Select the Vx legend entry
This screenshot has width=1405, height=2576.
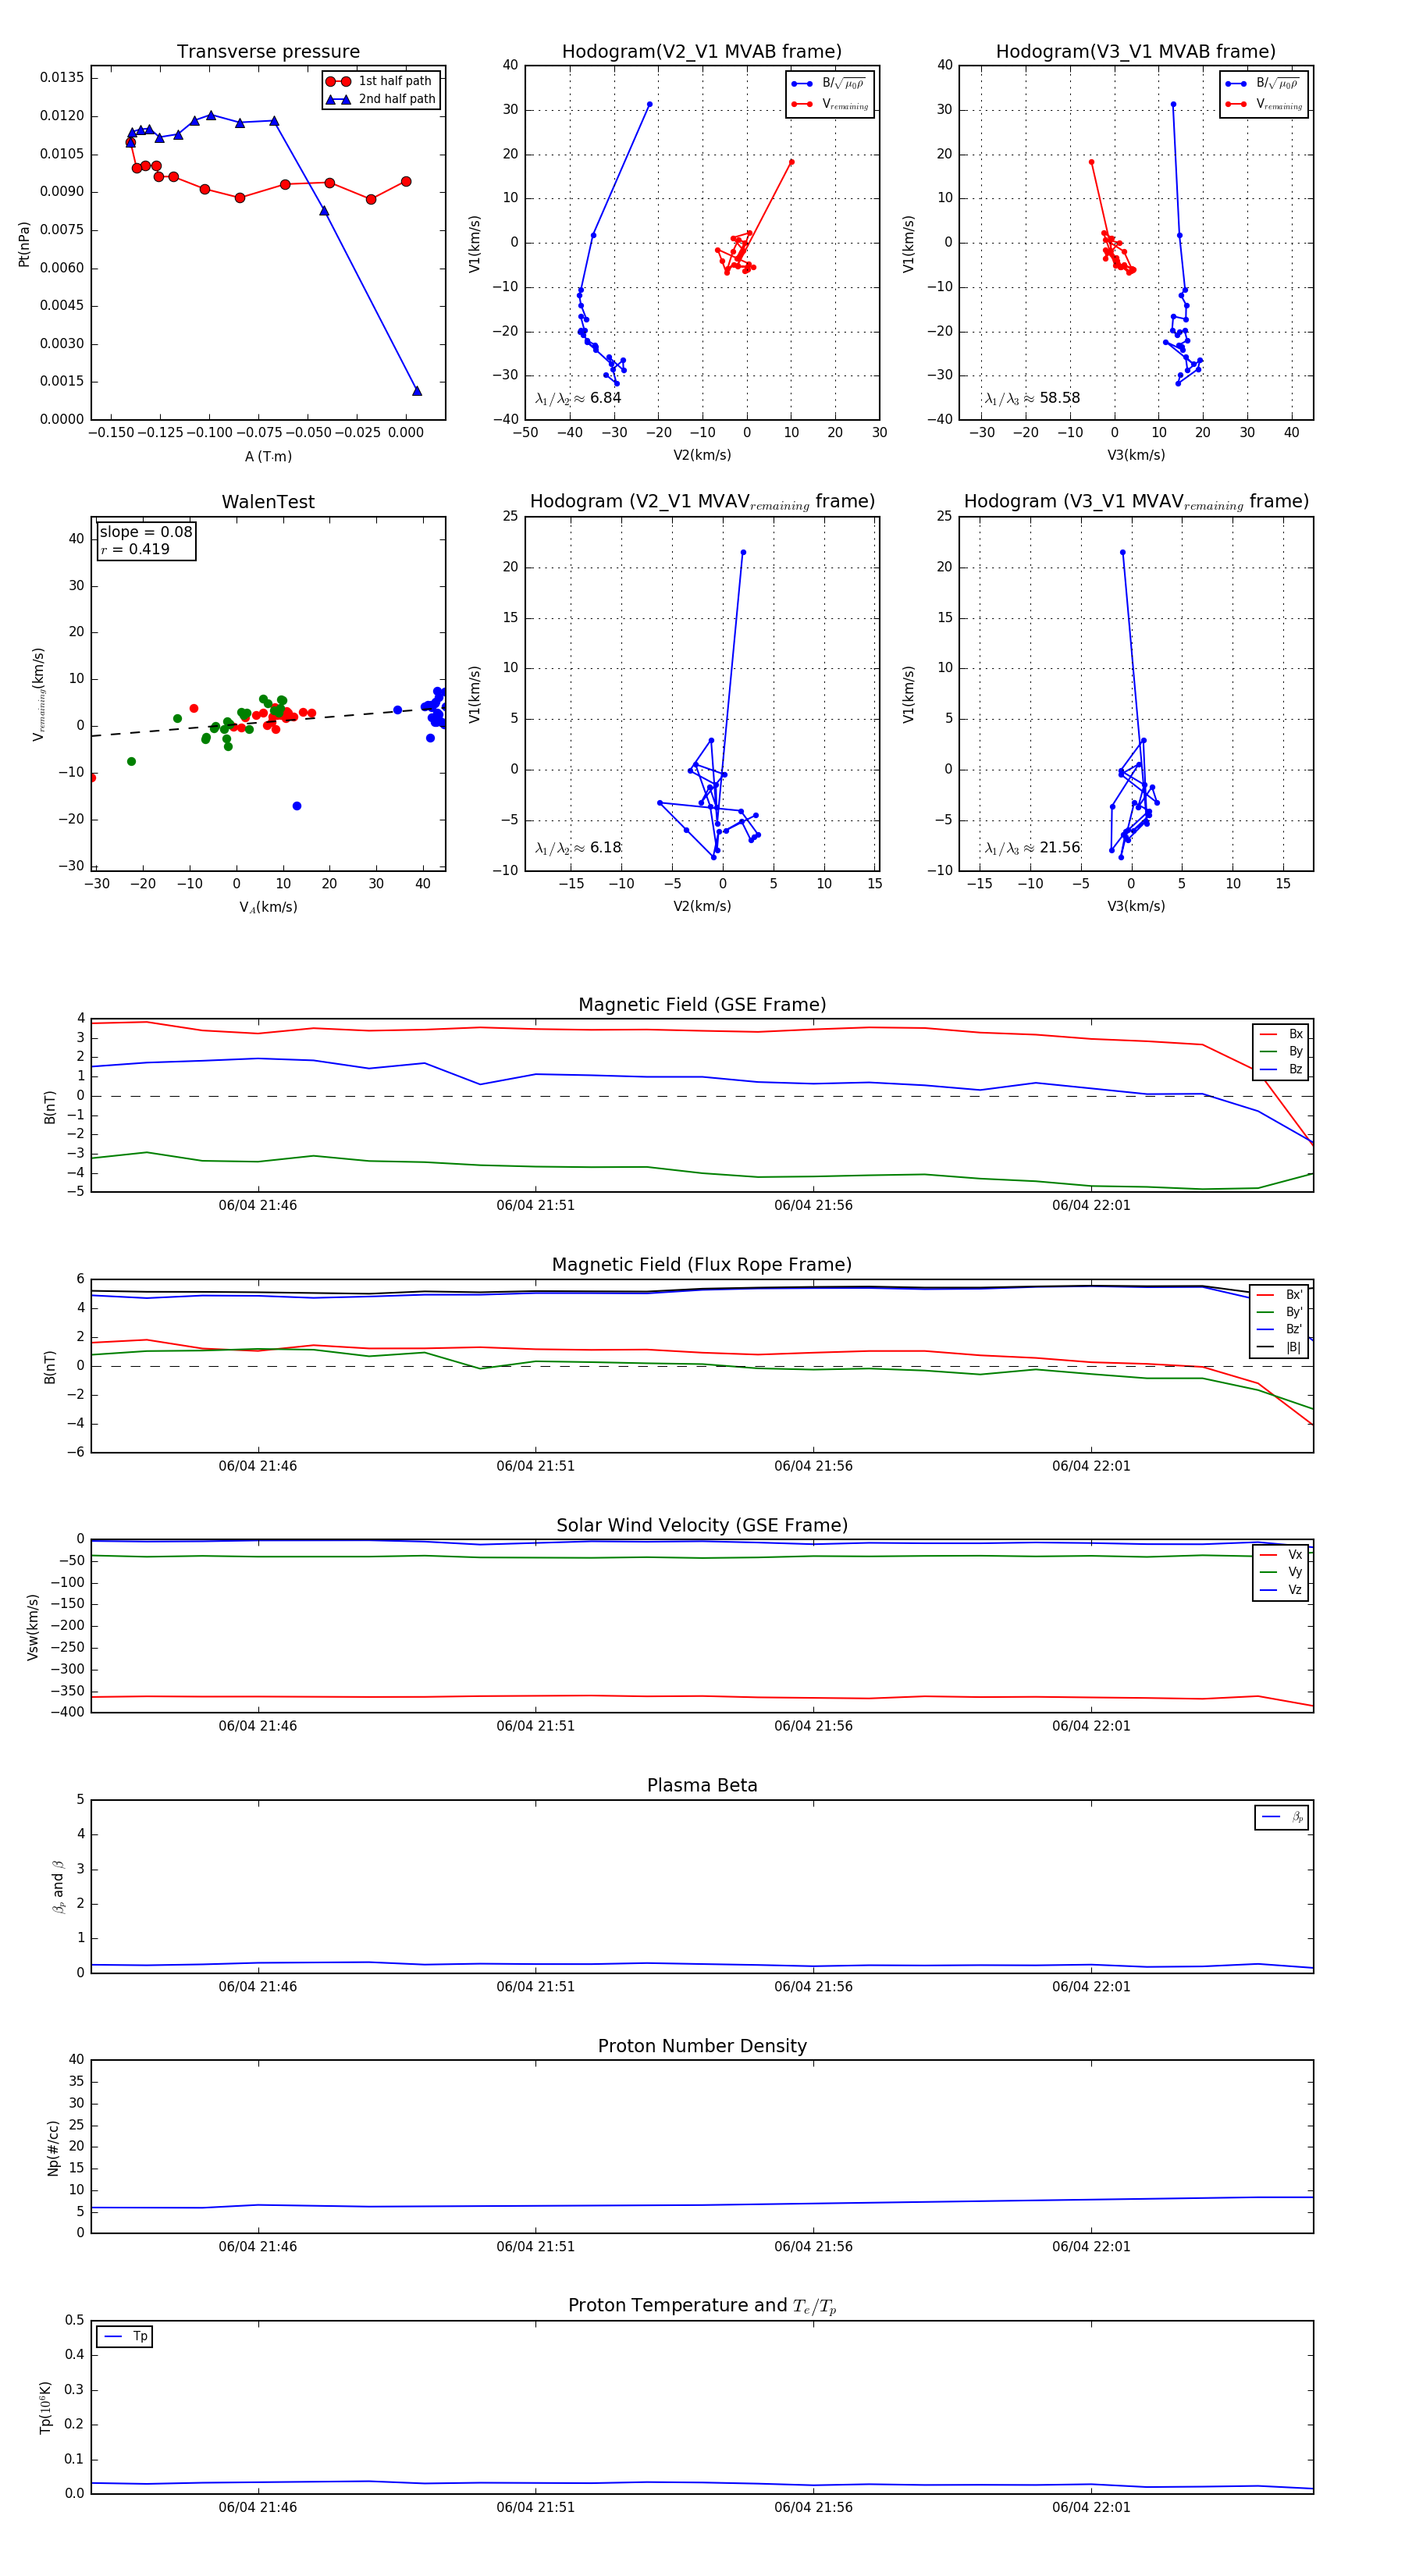pos(1281,1555)
